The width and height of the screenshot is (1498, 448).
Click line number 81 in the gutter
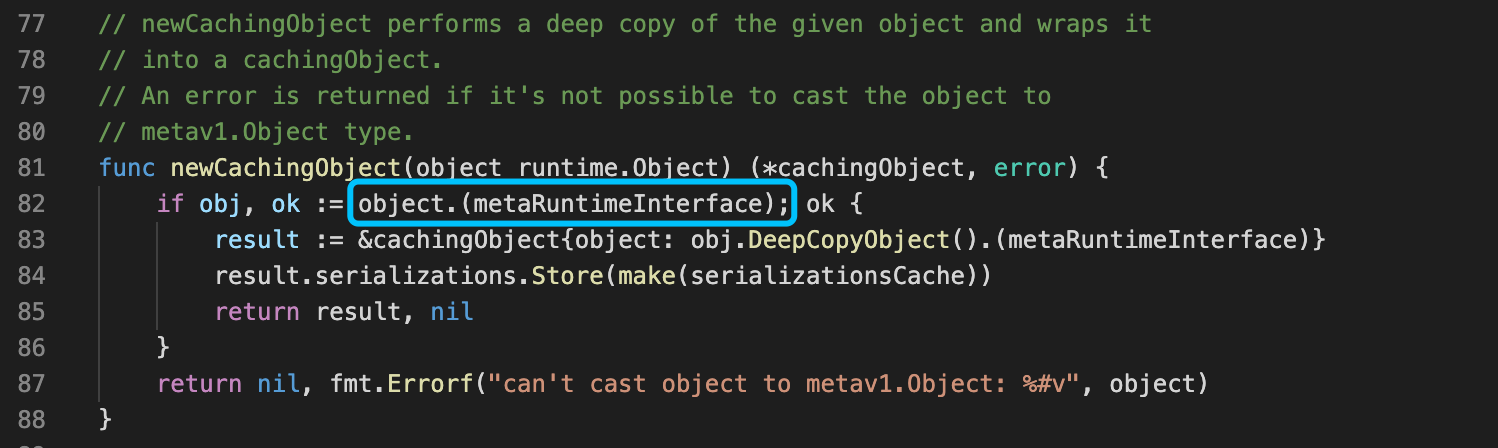tap(32, 168)
